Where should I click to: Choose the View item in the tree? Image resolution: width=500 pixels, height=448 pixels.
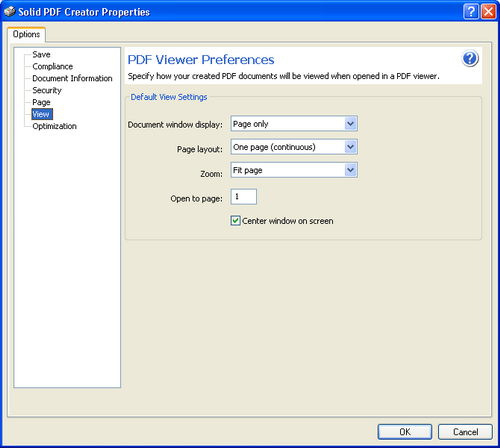click(41, 114)
